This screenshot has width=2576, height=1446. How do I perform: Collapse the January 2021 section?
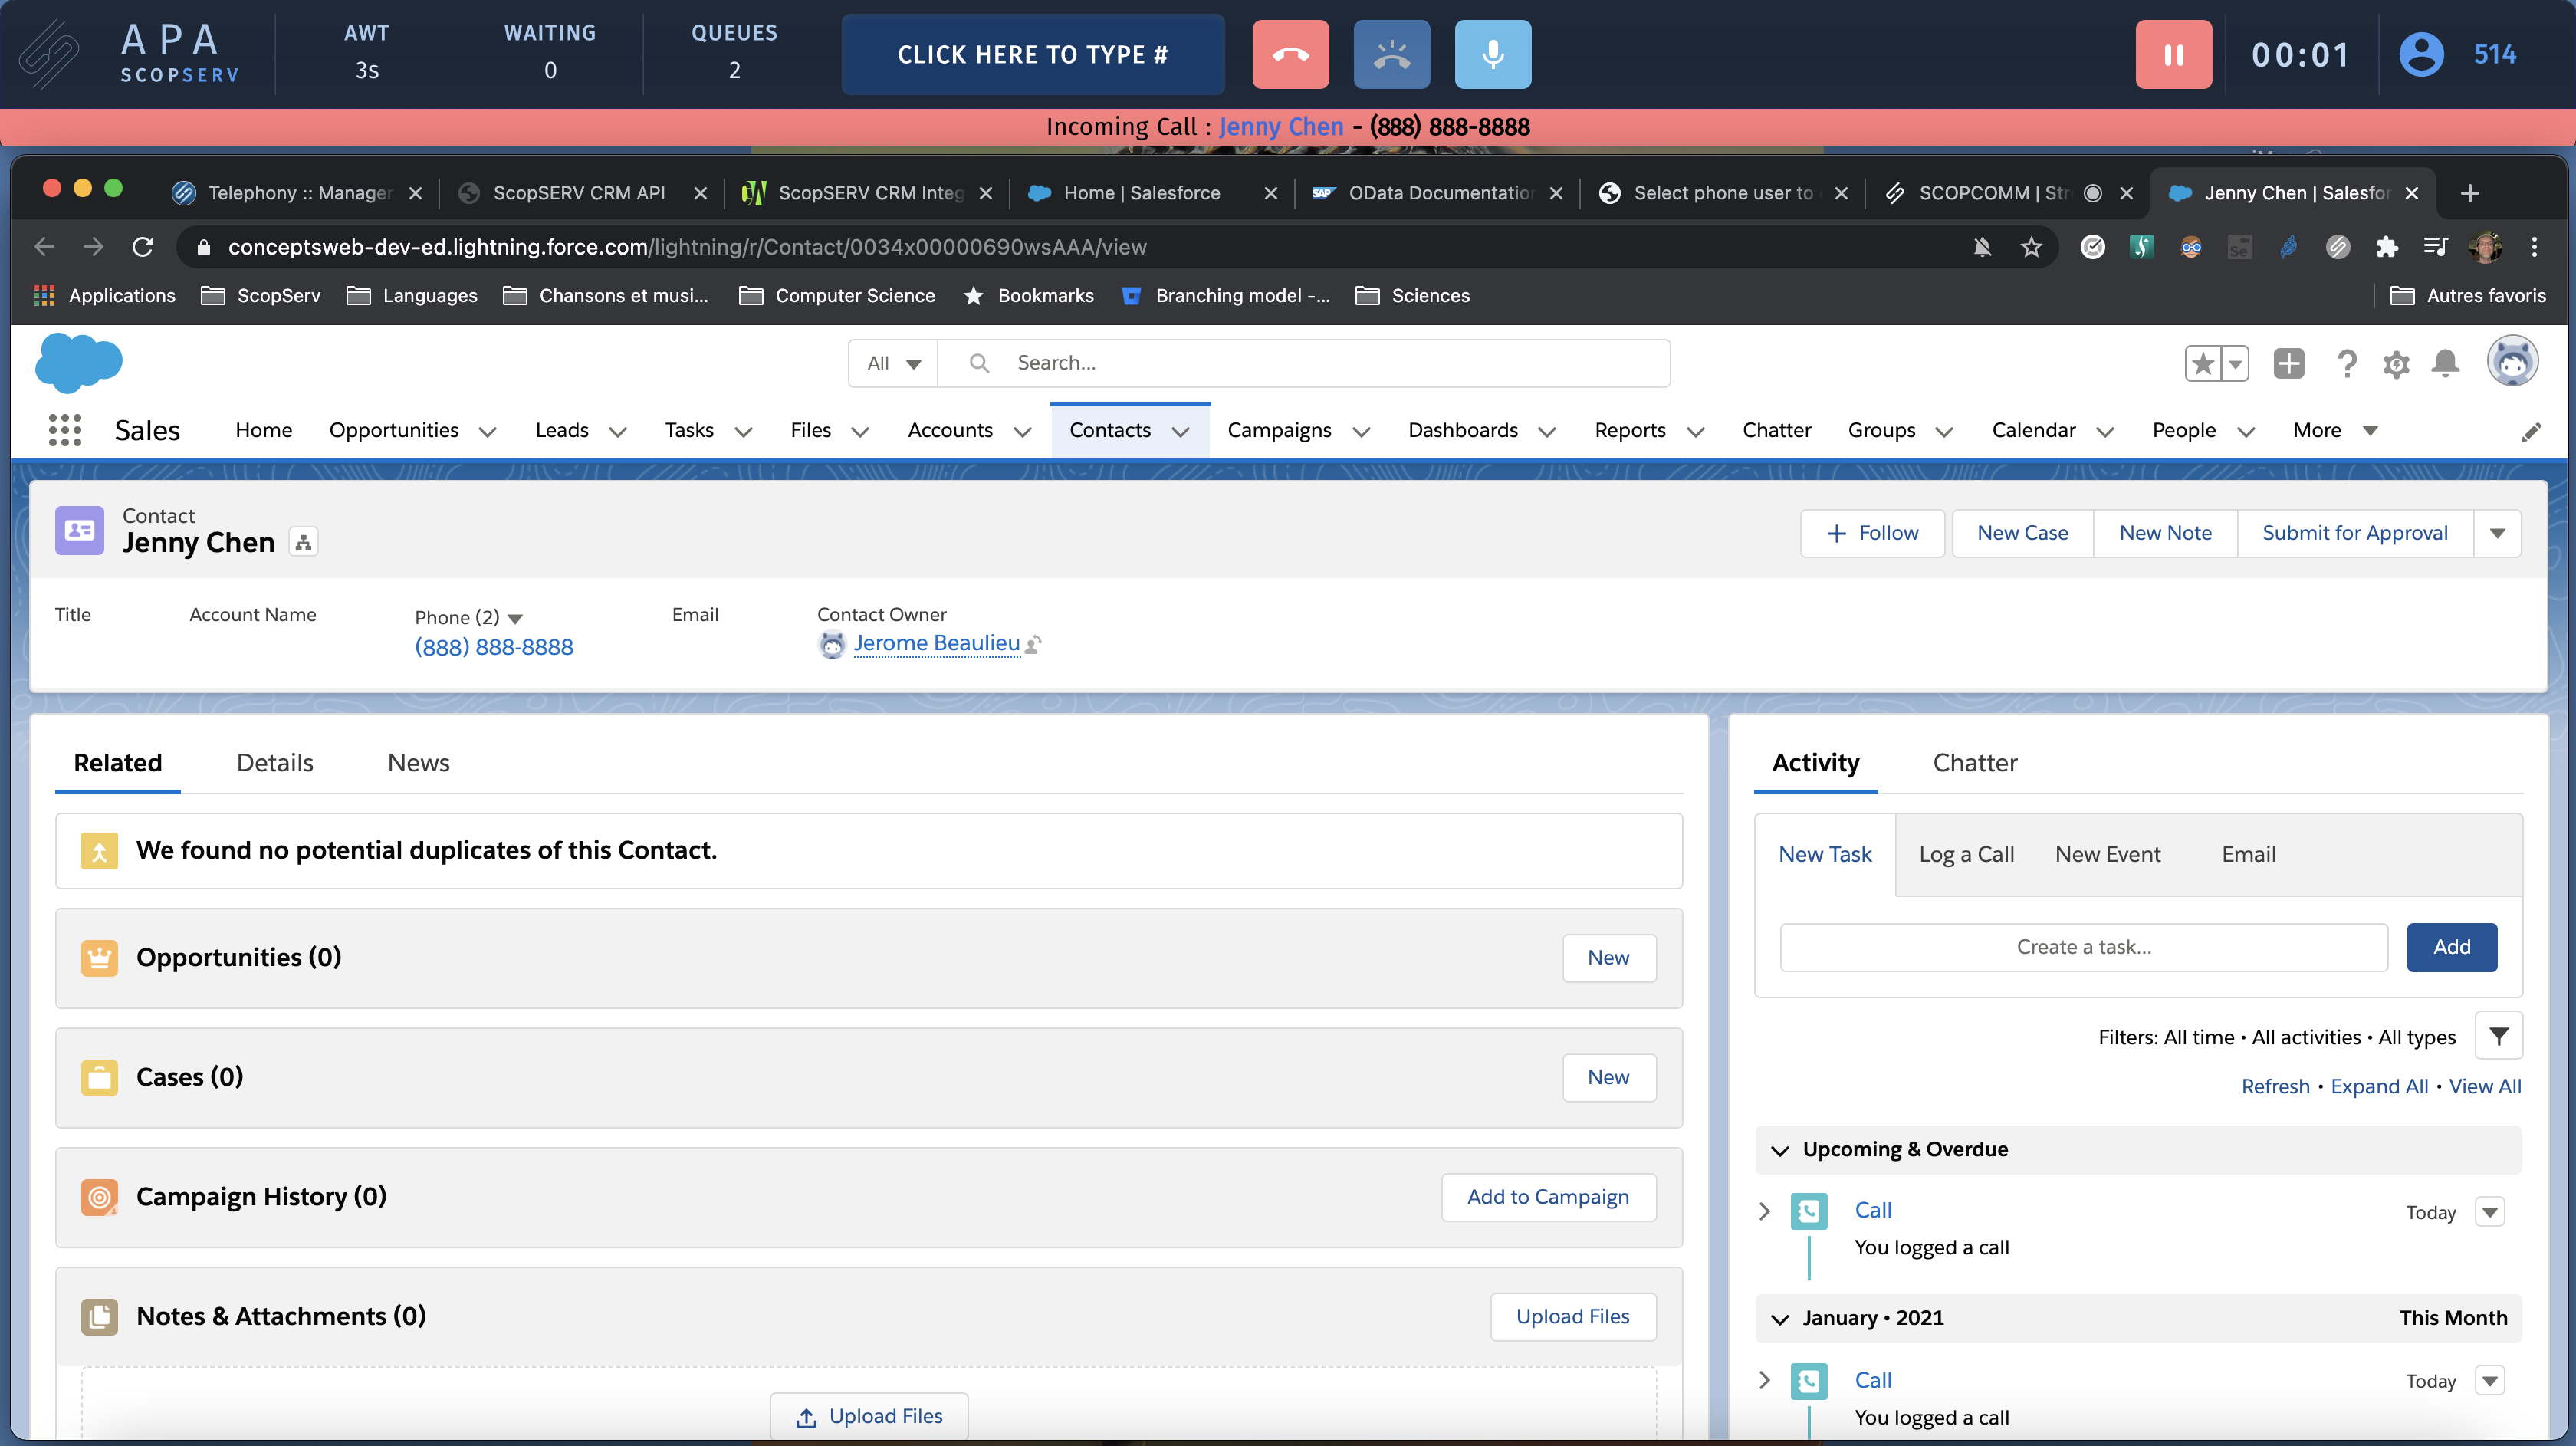point(1779,1319)
